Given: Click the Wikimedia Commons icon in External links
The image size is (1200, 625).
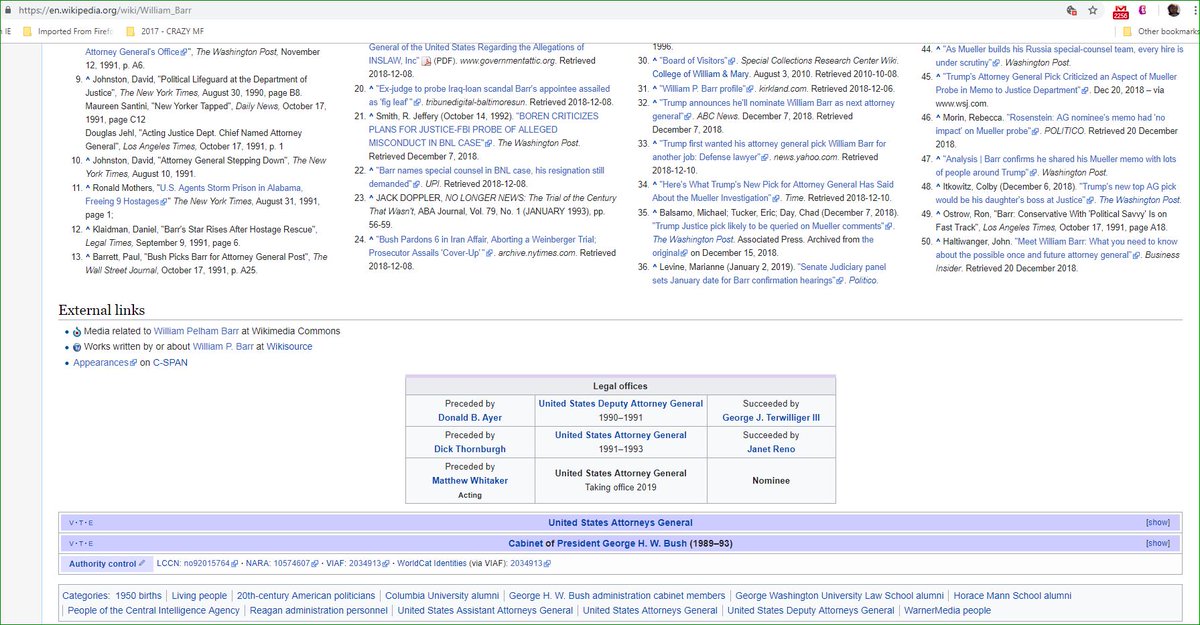Looking at the screenshot, I should (77, 332).
